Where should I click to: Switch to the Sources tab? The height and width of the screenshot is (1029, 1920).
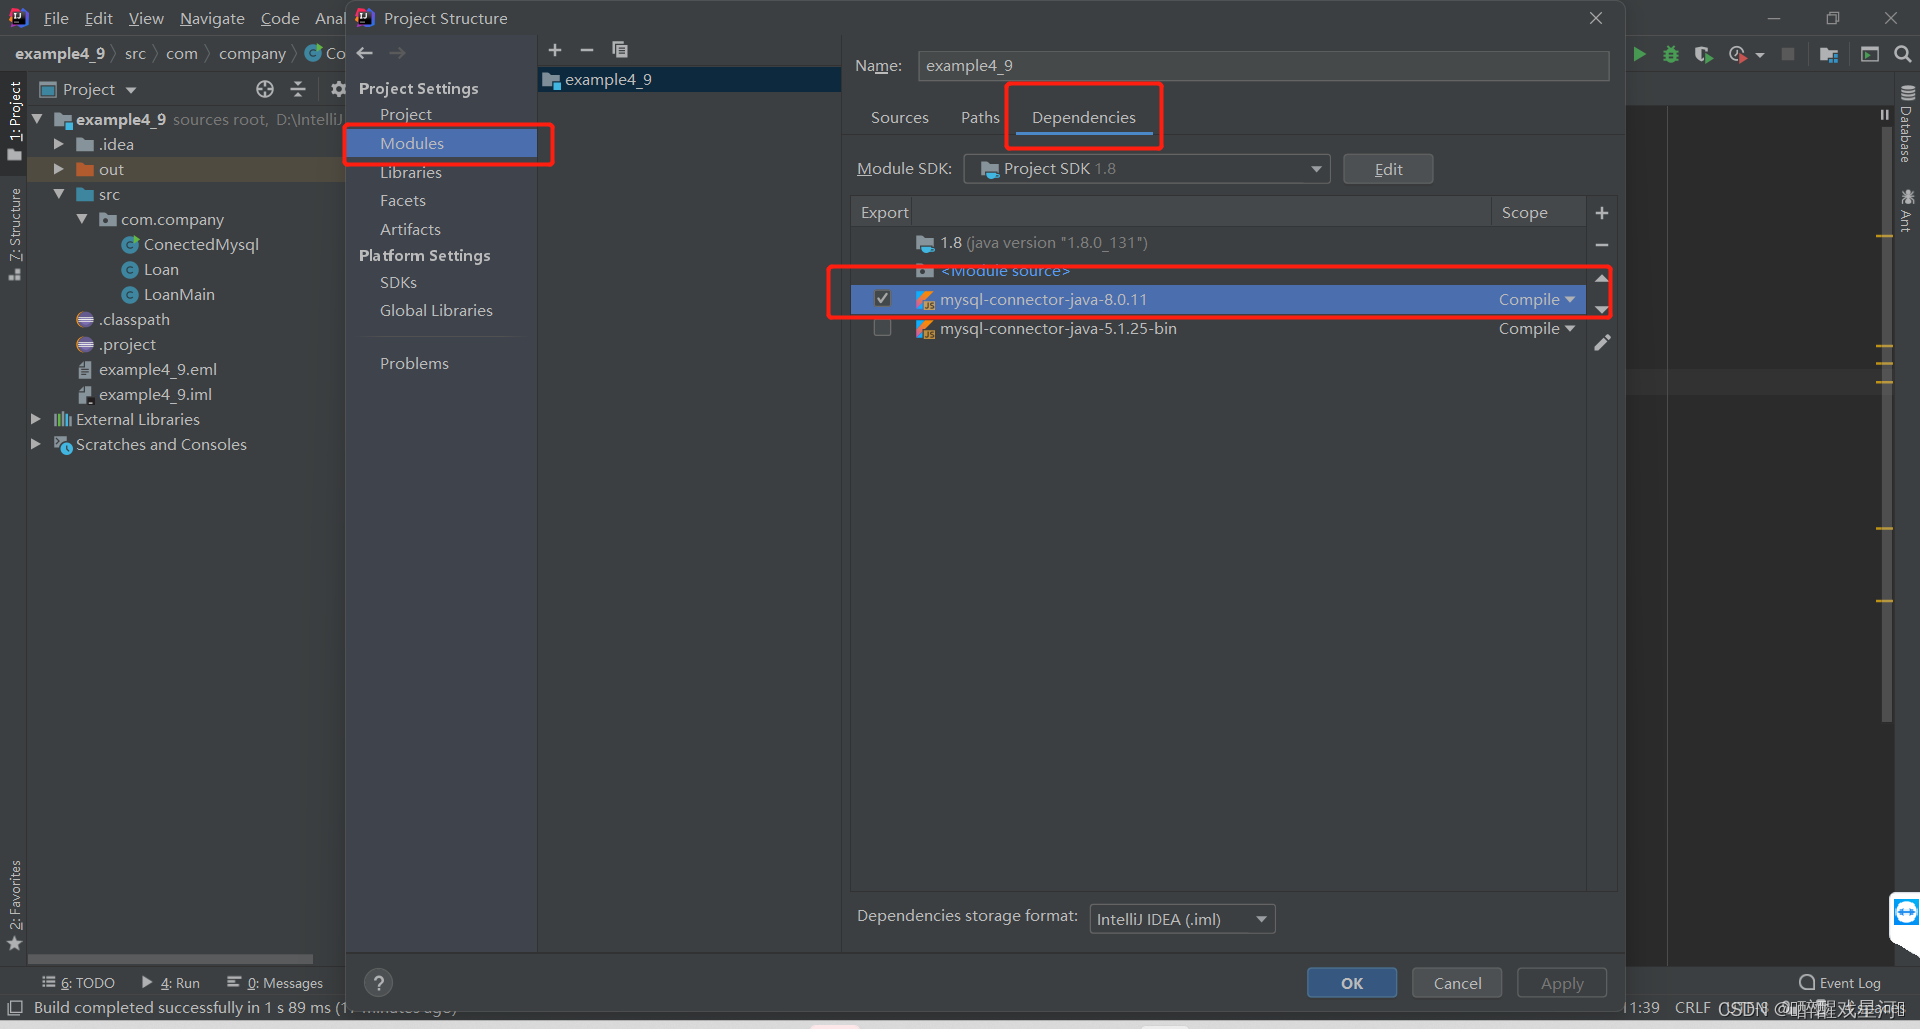pos(899,117)
